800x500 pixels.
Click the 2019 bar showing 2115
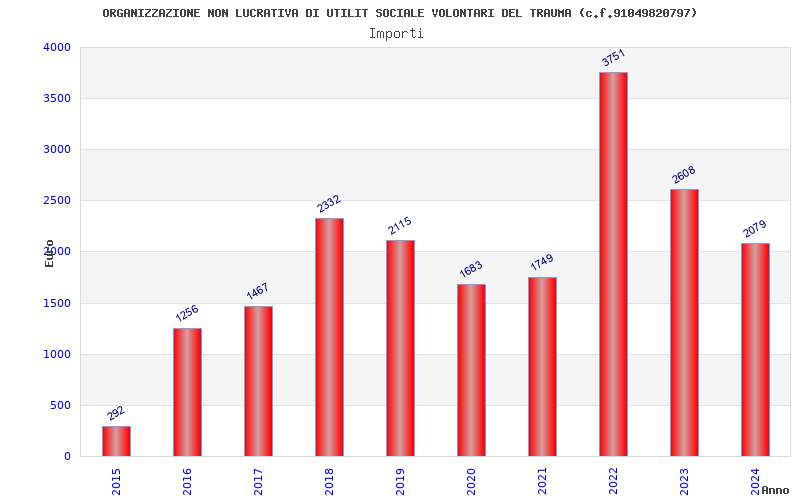point(400,348)
